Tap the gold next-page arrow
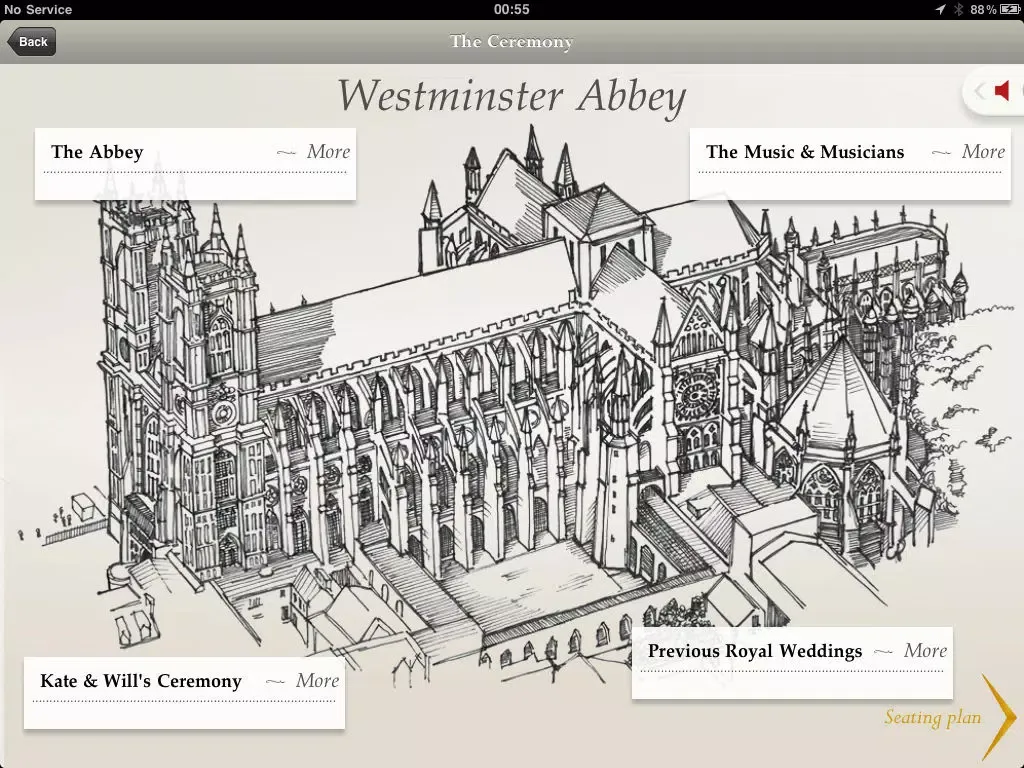The height and width of the screenshot is (768, 1024). coord(999,717)
